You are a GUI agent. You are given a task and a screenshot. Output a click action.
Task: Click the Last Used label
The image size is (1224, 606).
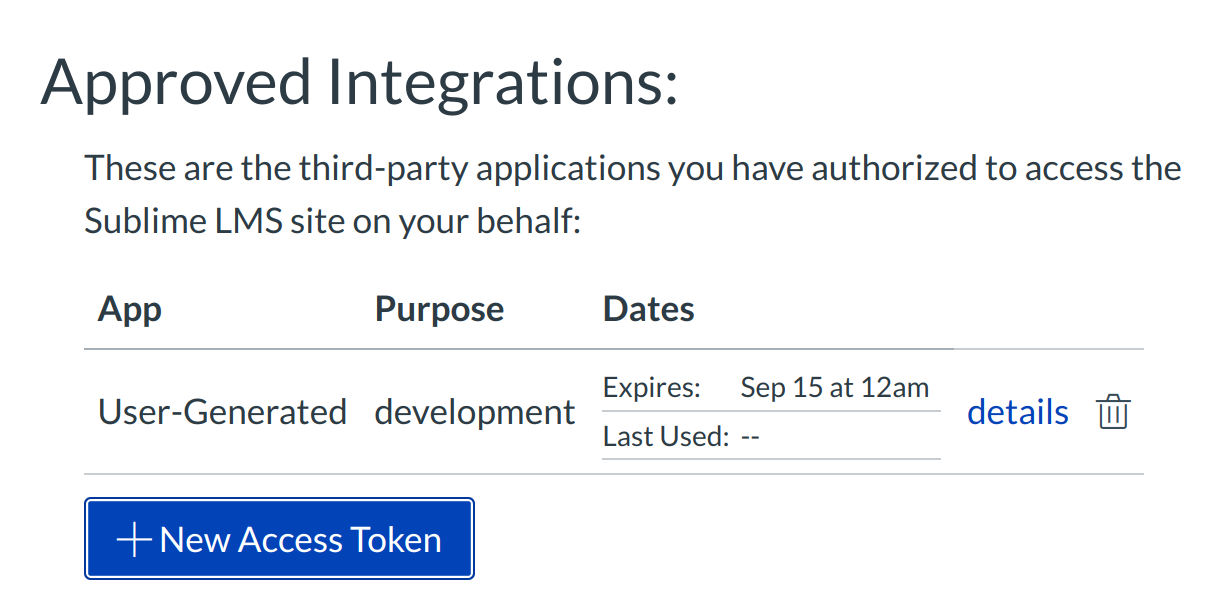point(666,437)
